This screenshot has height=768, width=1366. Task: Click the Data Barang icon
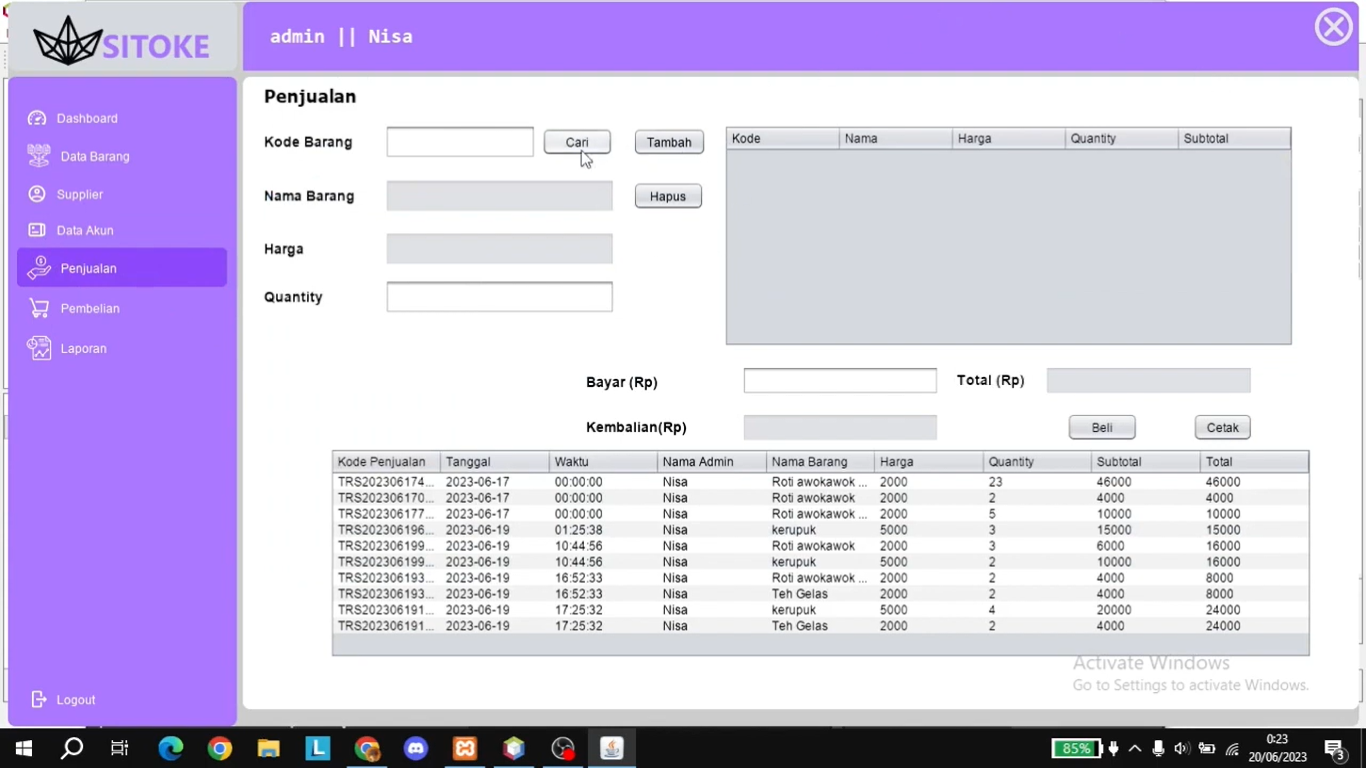[x=39, y=156]
